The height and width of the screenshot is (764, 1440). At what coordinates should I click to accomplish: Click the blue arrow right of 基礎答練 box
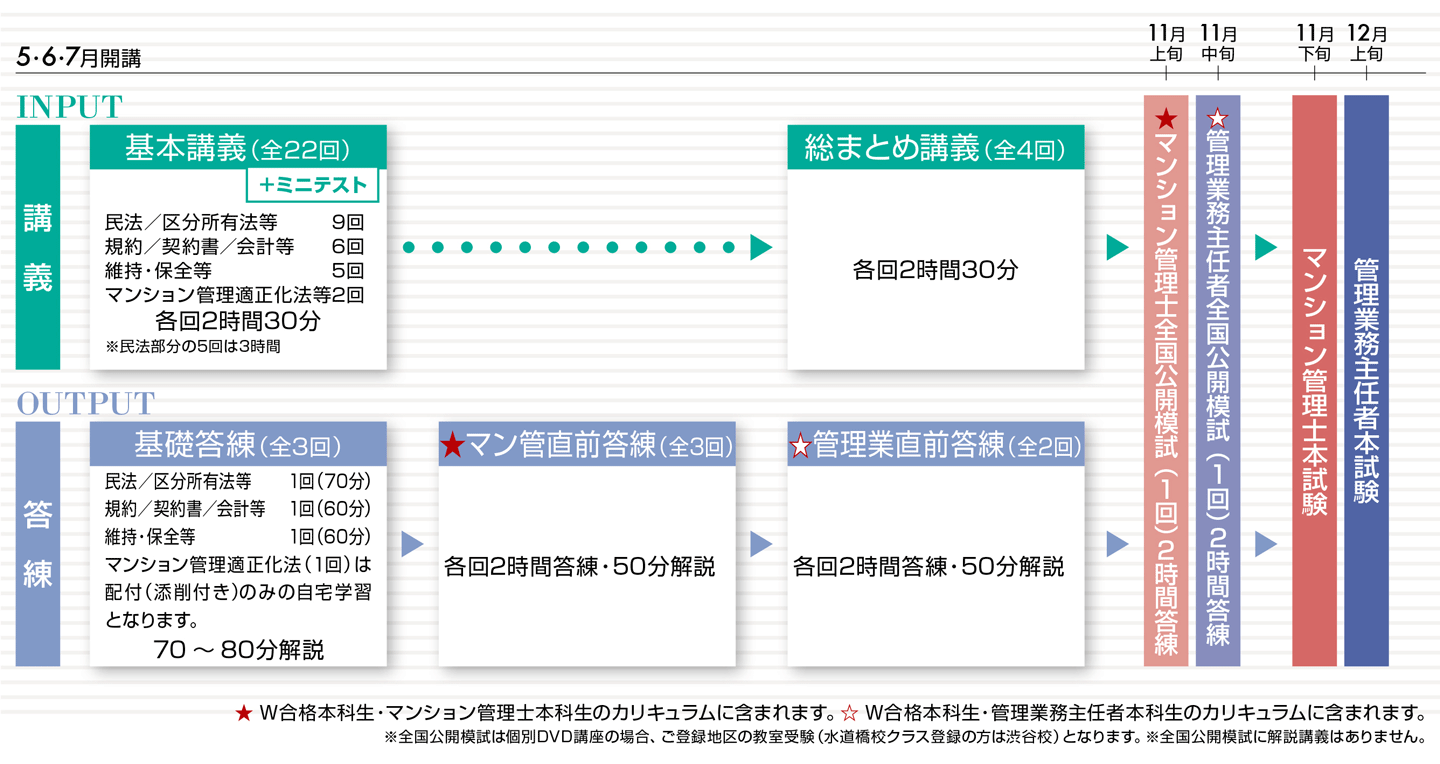(x=412, y=544)
